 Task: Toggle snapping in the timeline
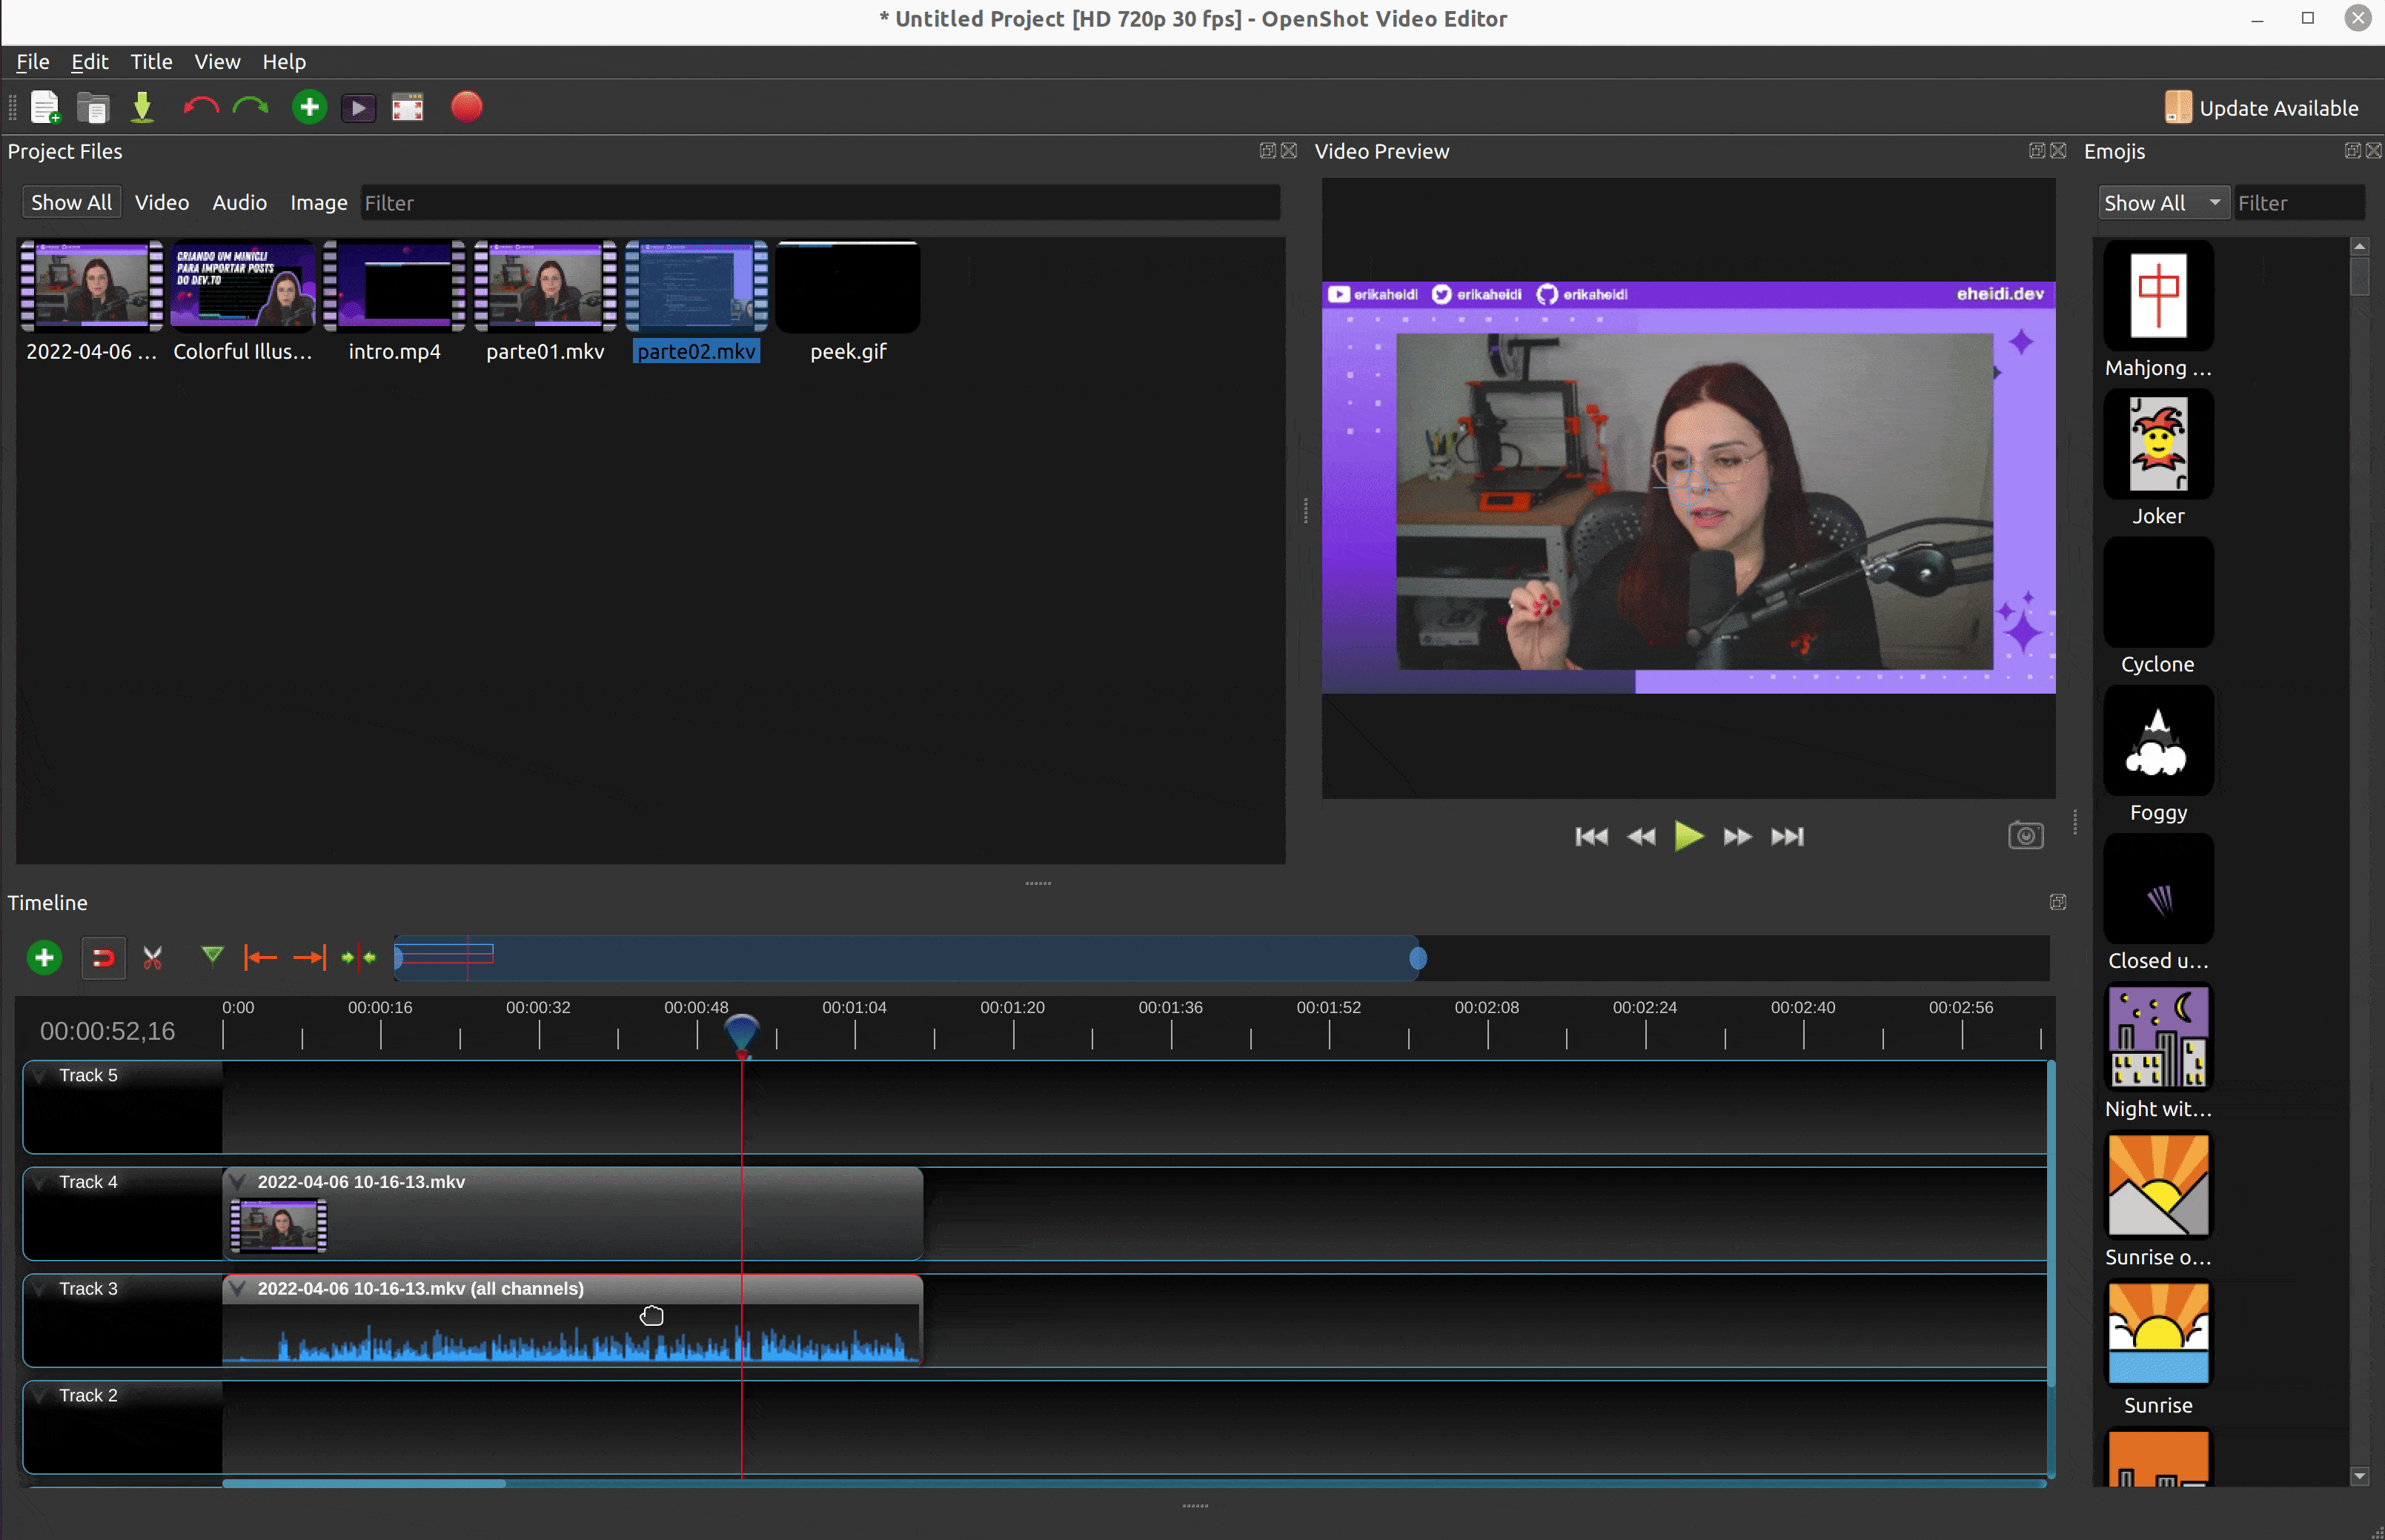pos(103,957)
